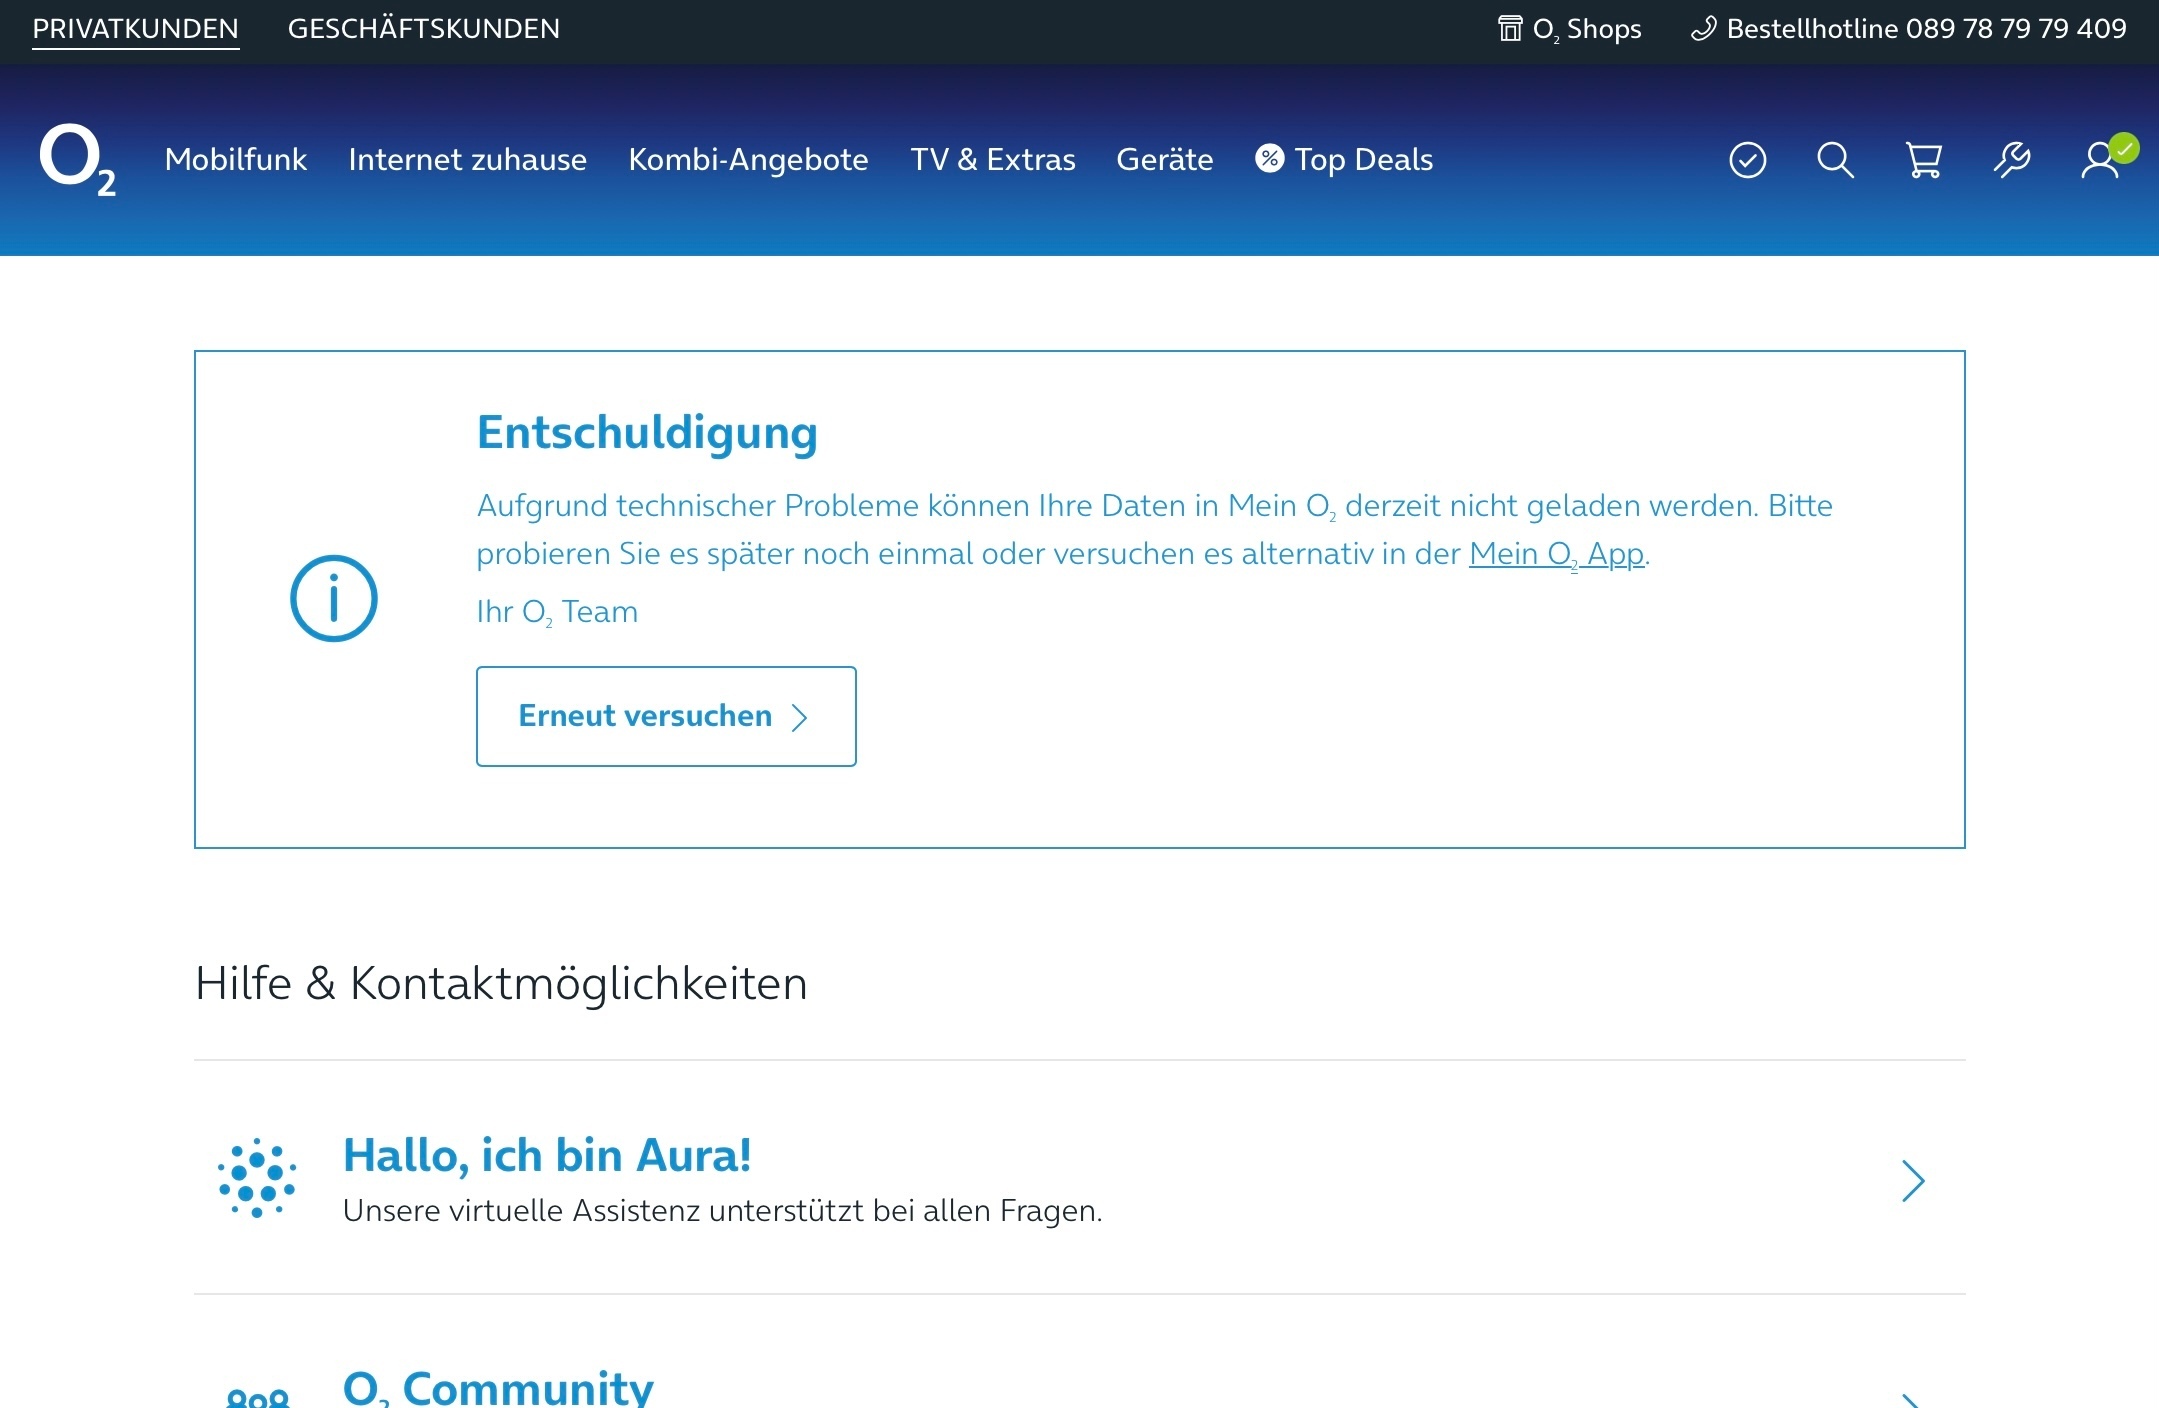Open the Top Deals menu
Image resolution: width=2159 pixels, height=1408 pixels.
[1344, 159]
